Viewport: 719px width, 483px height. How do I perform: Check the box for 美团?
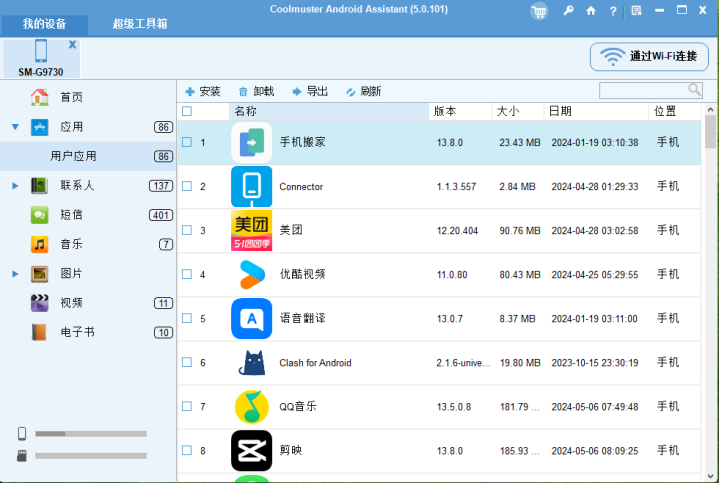tap(187, 230)
